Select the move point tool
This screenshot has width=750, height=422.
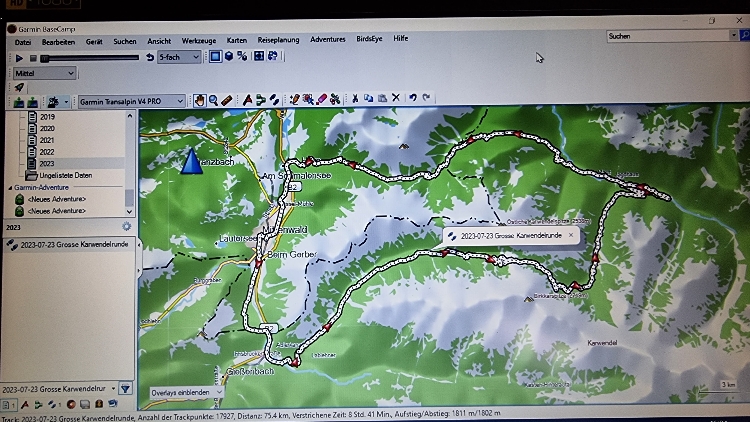(308, 99)
